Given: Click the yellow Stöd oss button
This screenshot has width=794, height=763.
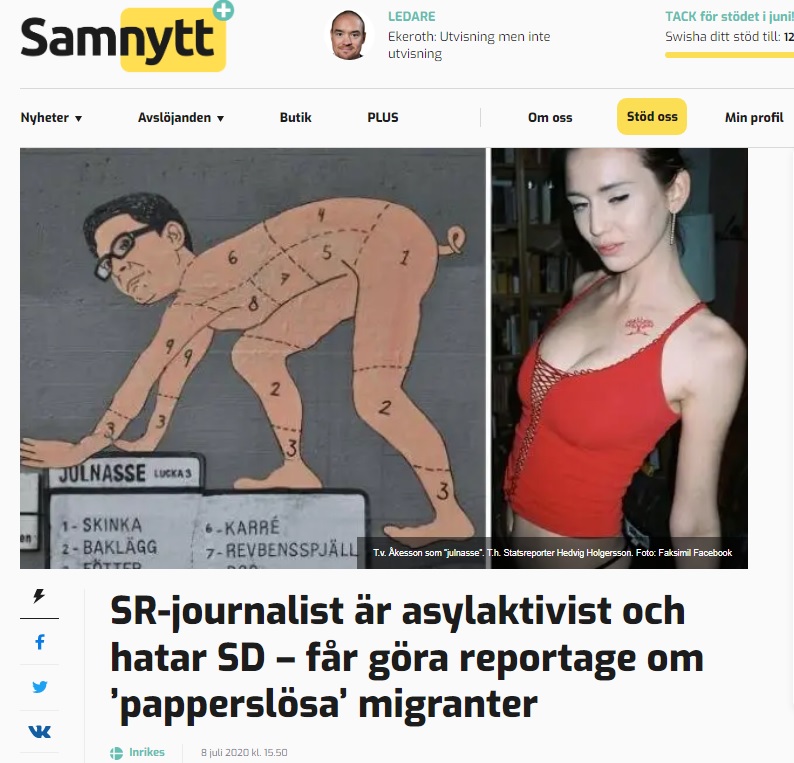Looking at the screenshot, I should pos(652,116).
